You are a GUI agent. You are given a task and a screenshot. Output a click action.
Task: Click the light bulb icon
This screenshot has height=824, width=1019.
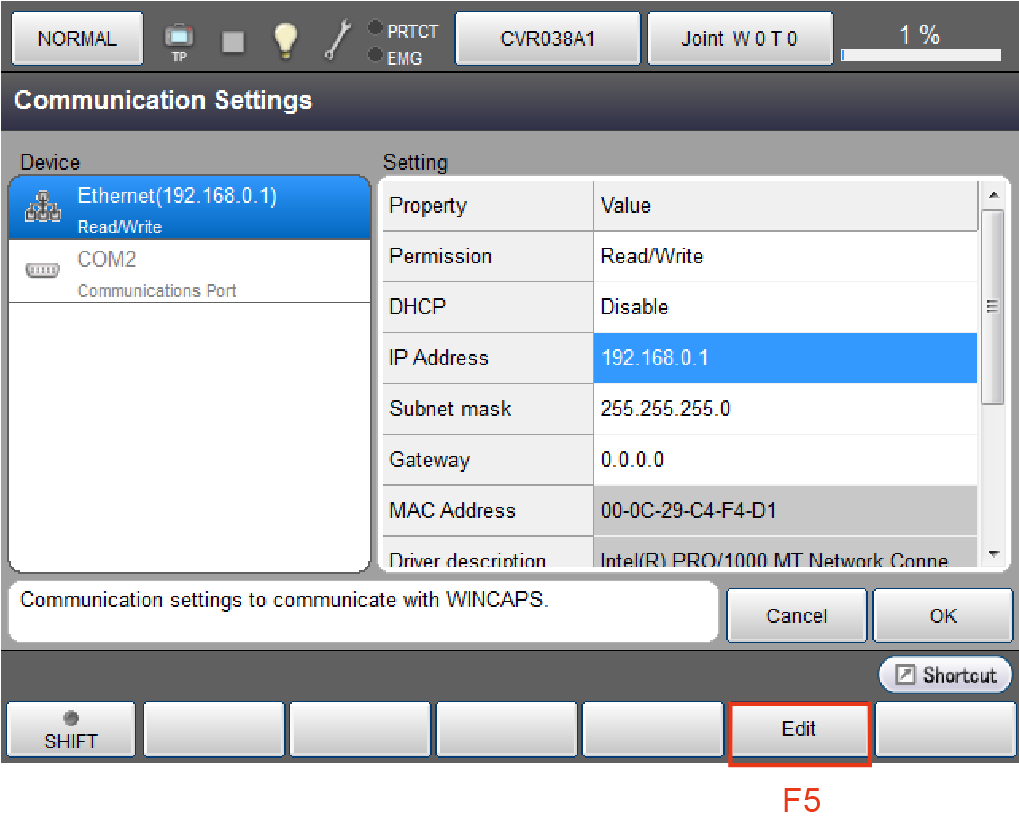click(x=287, y=40)
